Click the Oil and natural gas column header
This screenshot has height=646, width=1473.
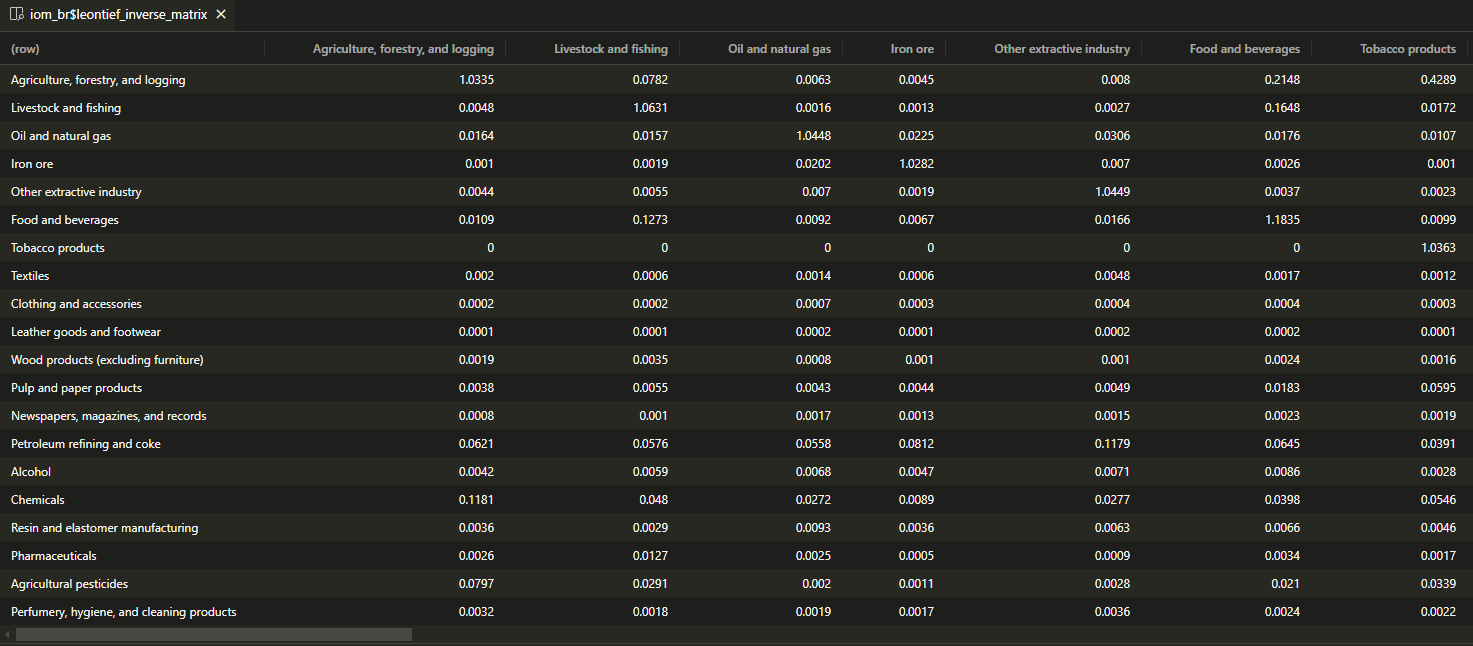pos(779,49)
